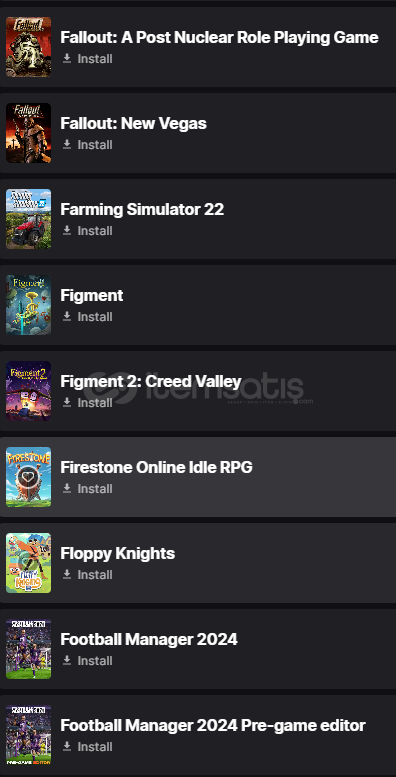Select the Firestone Online Idle RPG cover image

[x=28, y=477]
